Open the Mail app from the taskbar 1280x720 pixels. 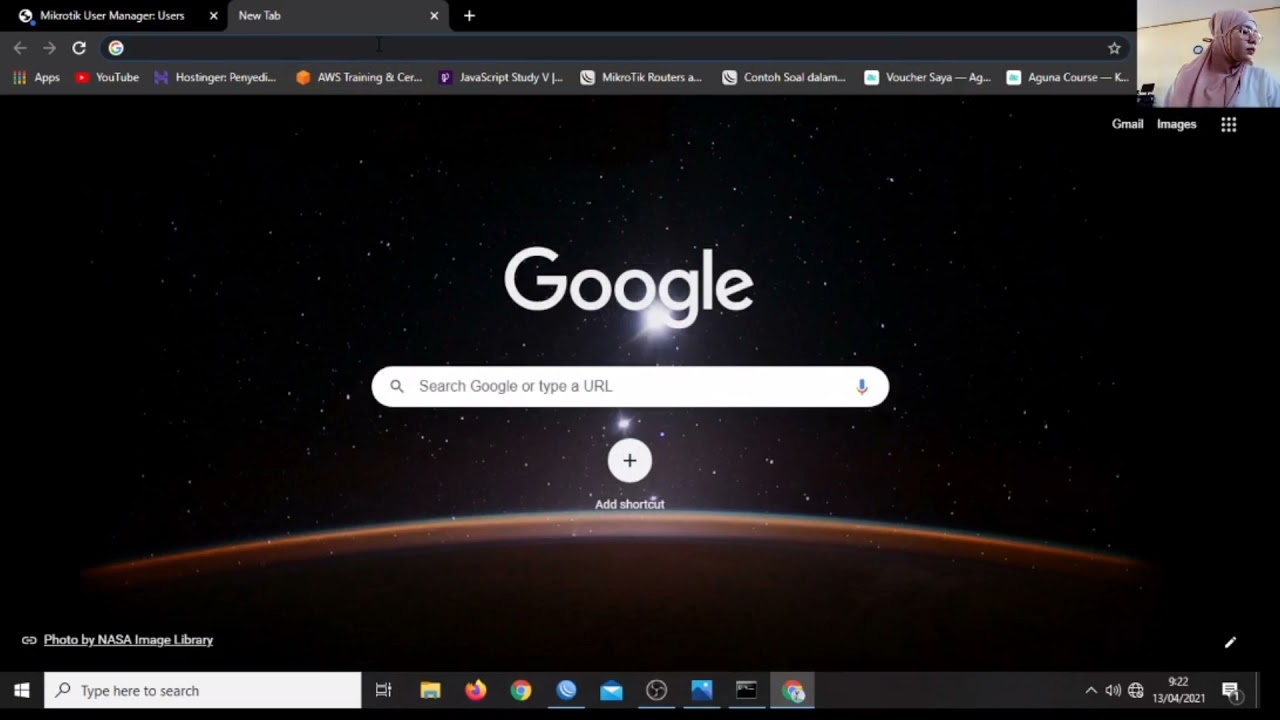(611, 690)
